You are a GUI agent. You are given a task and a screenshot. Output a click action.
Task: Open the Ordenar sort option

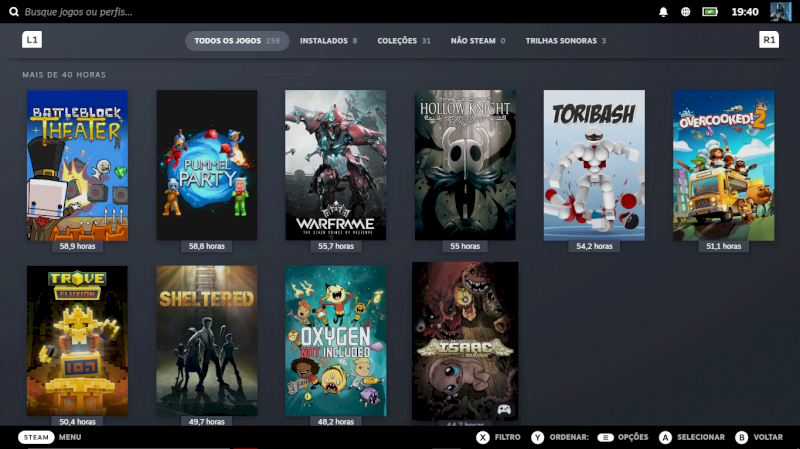(569, 437)
